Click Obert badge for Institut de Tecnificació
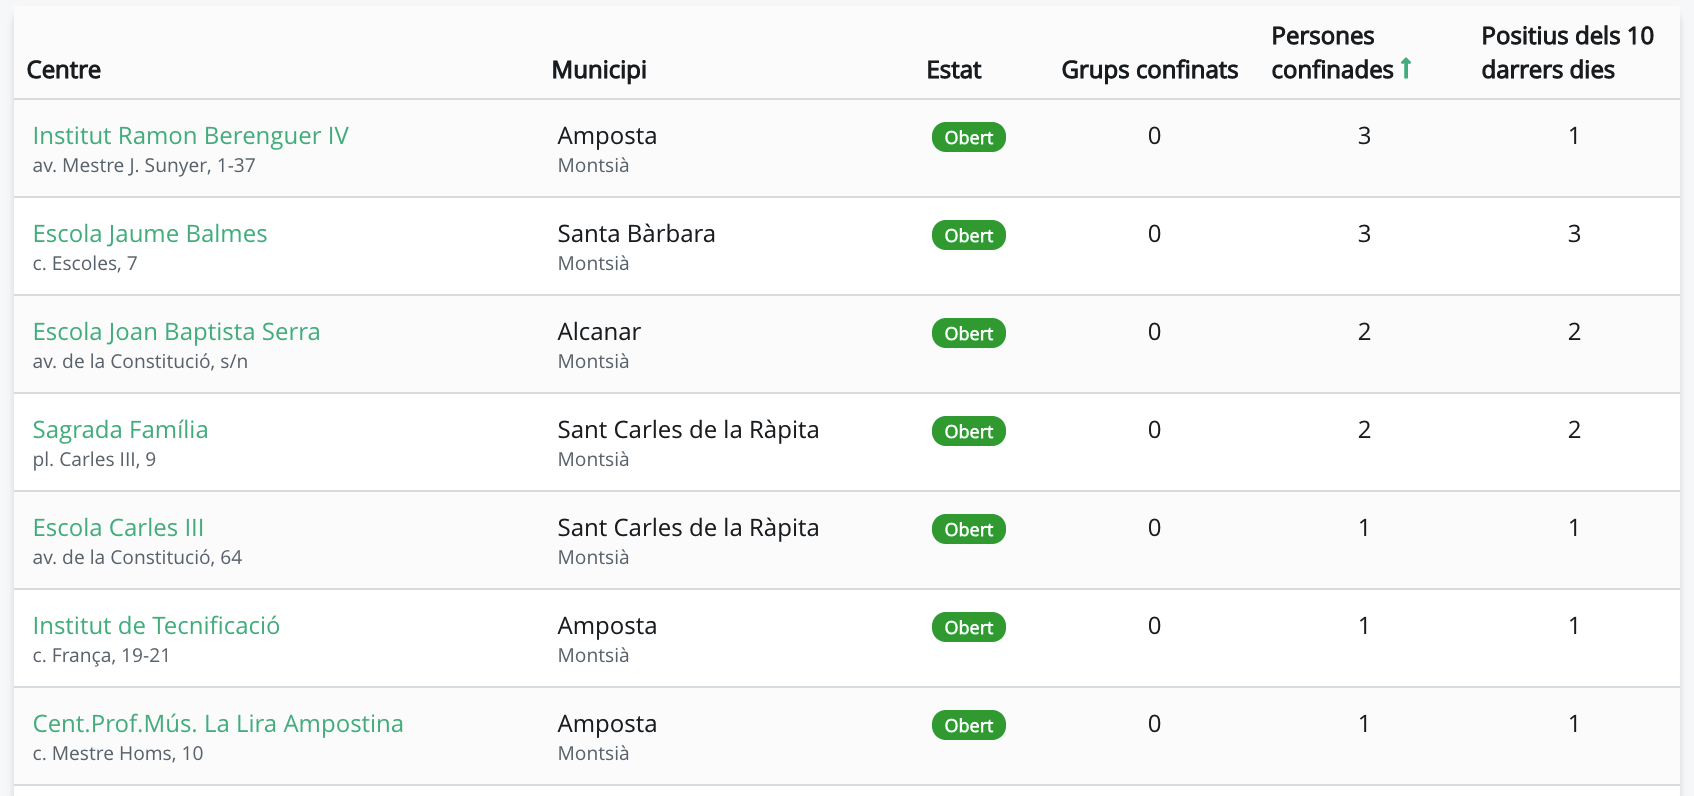Viewport: 1694px width, 796px height. (968, 628)
